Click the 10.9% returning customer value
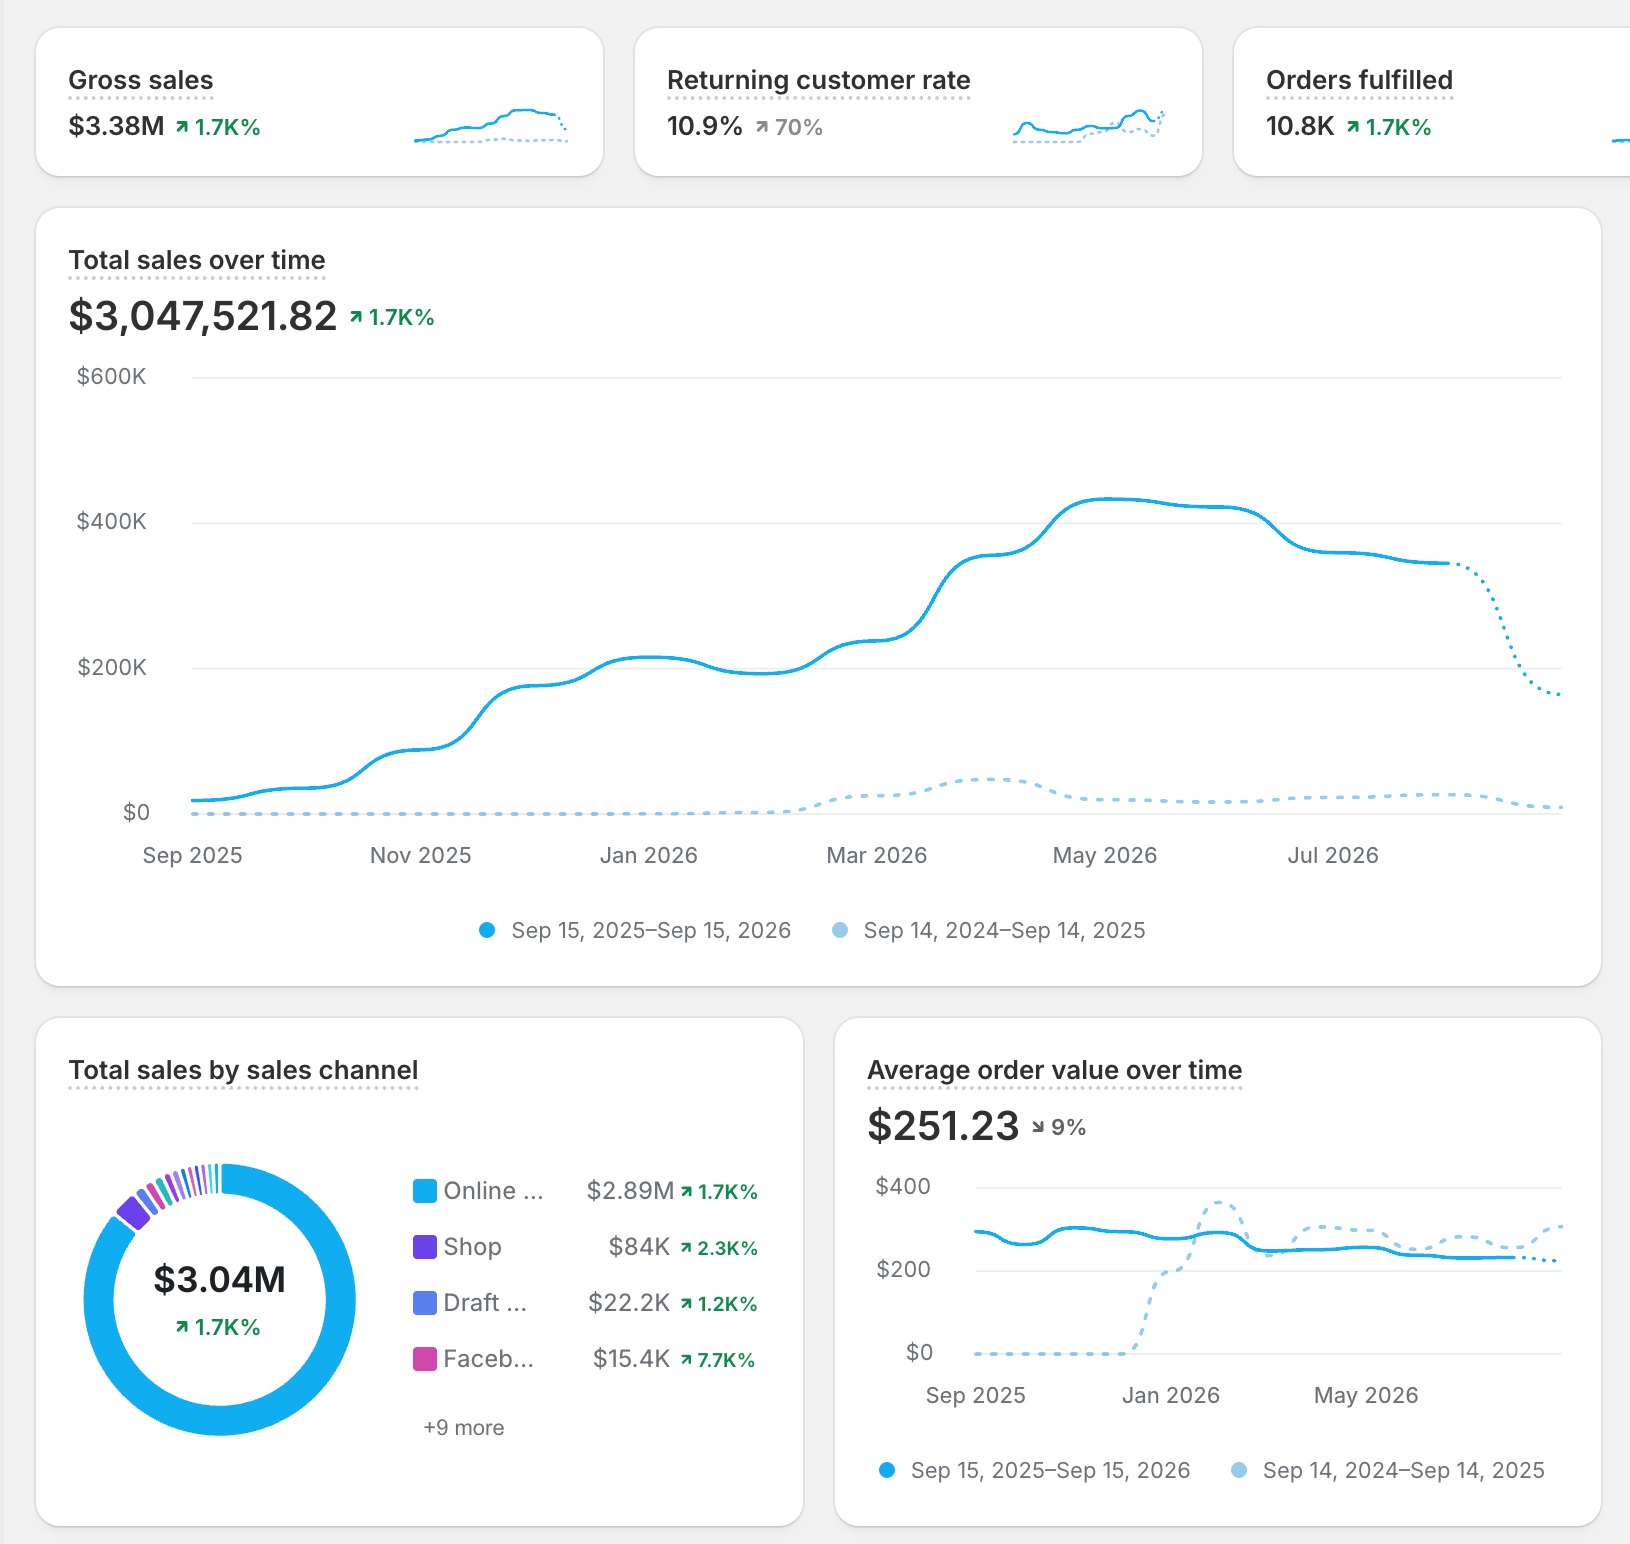The image size is (1630, 1544). click(x=704, y=127)
